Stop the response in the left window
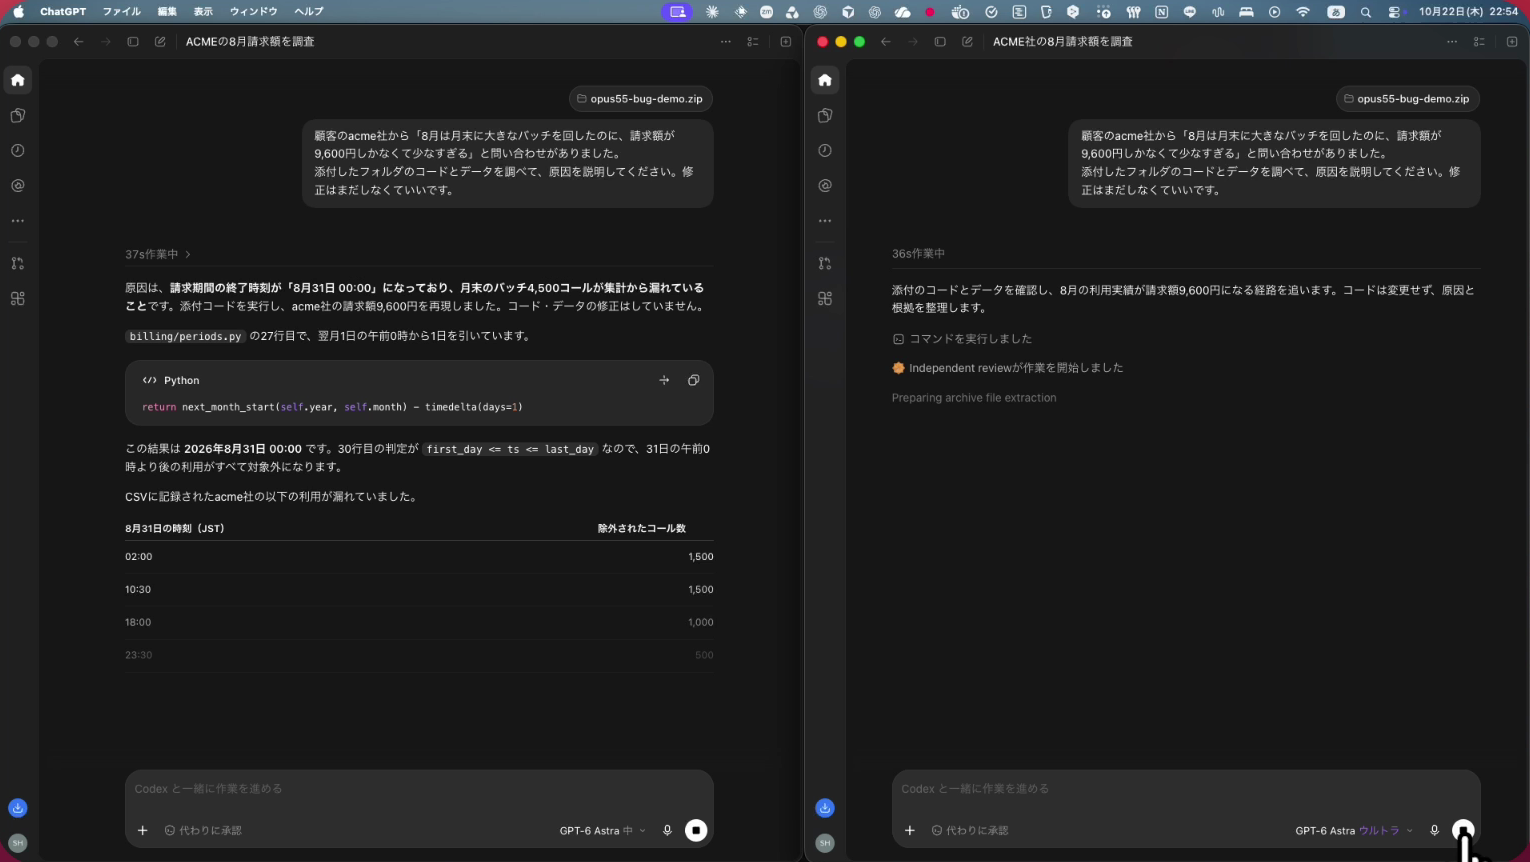The width and height of the screenshot is (1530, 862). coord(696,831)
